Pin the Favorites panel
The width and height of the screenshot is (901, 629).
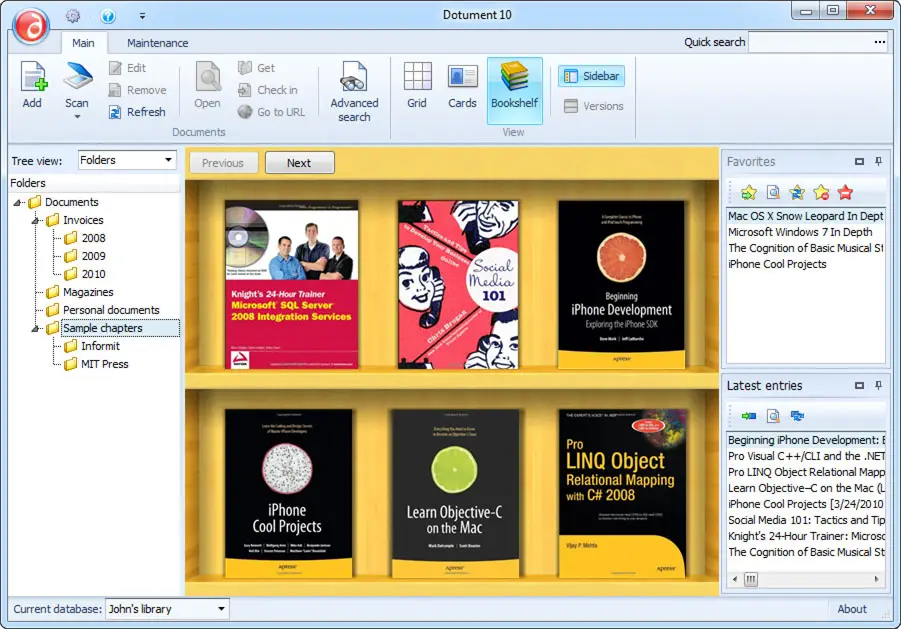pyautogui.click(x=879, y=161)
